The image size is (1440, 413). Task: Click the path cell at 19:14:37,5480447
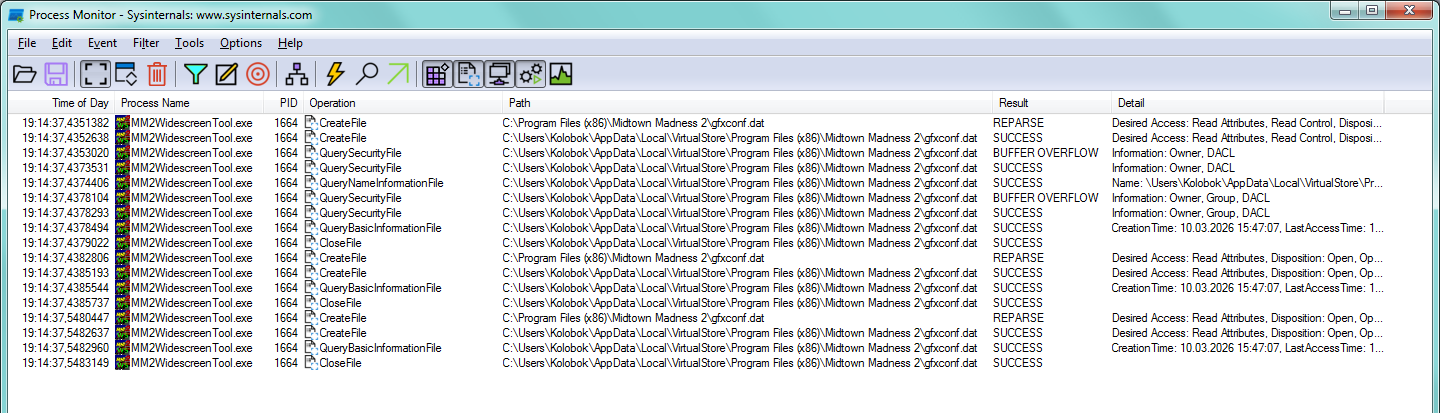(x=634, y=318)
